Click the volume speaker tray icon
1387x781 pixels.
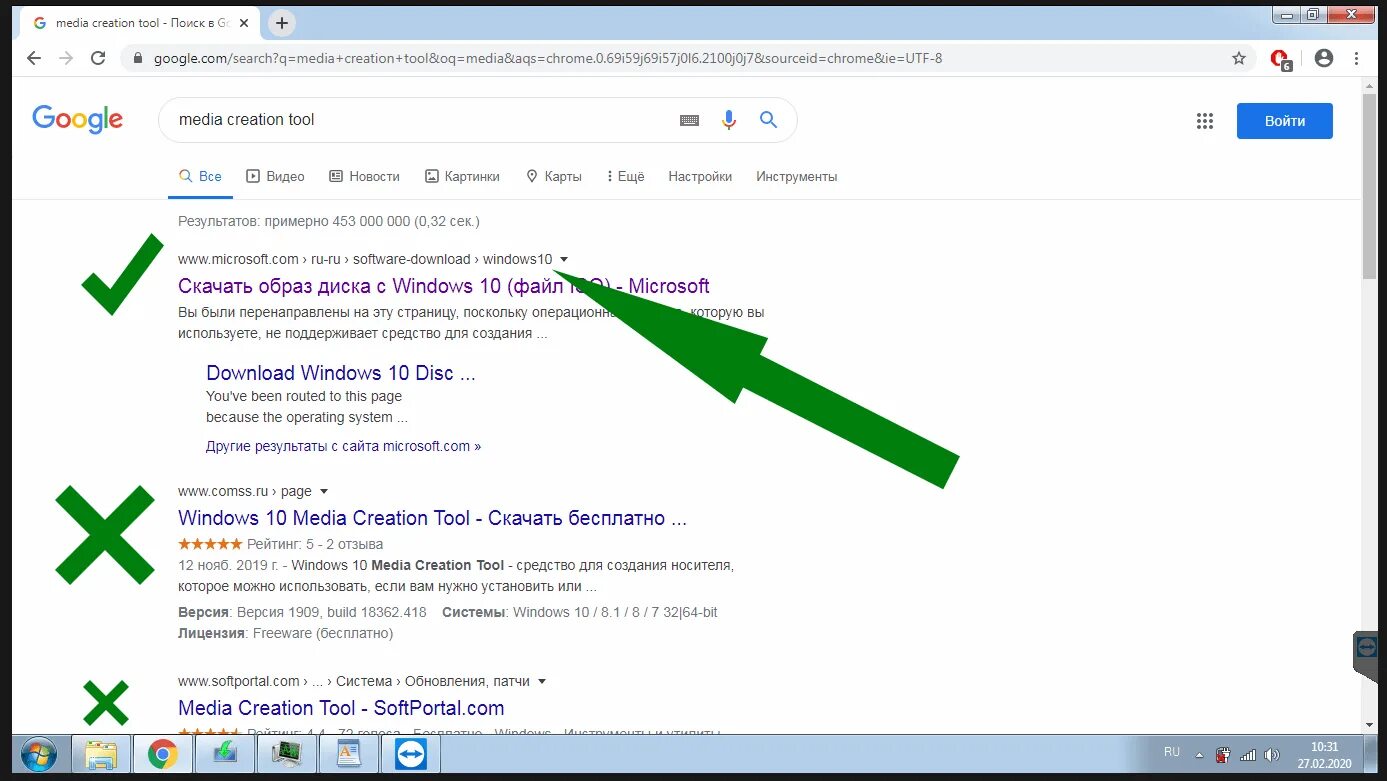[1272, 755]
